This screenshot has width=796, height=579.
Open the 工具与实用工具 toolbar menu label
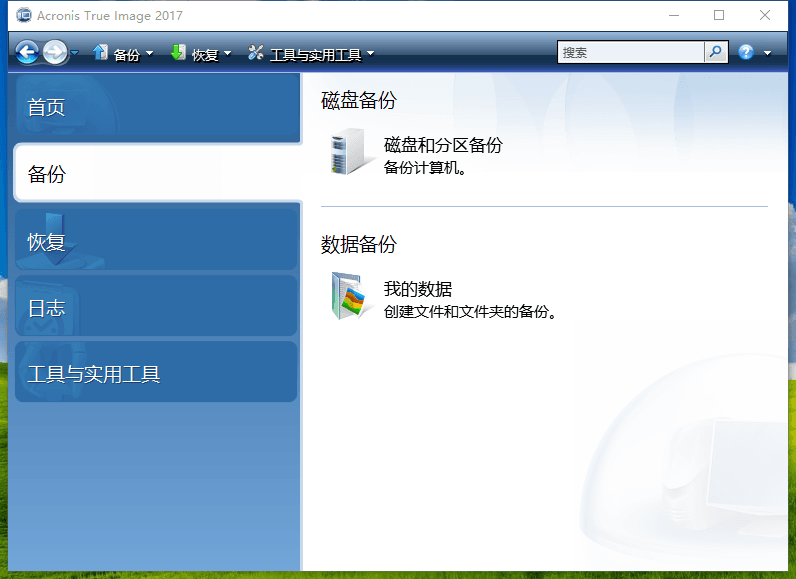[315, 54]
